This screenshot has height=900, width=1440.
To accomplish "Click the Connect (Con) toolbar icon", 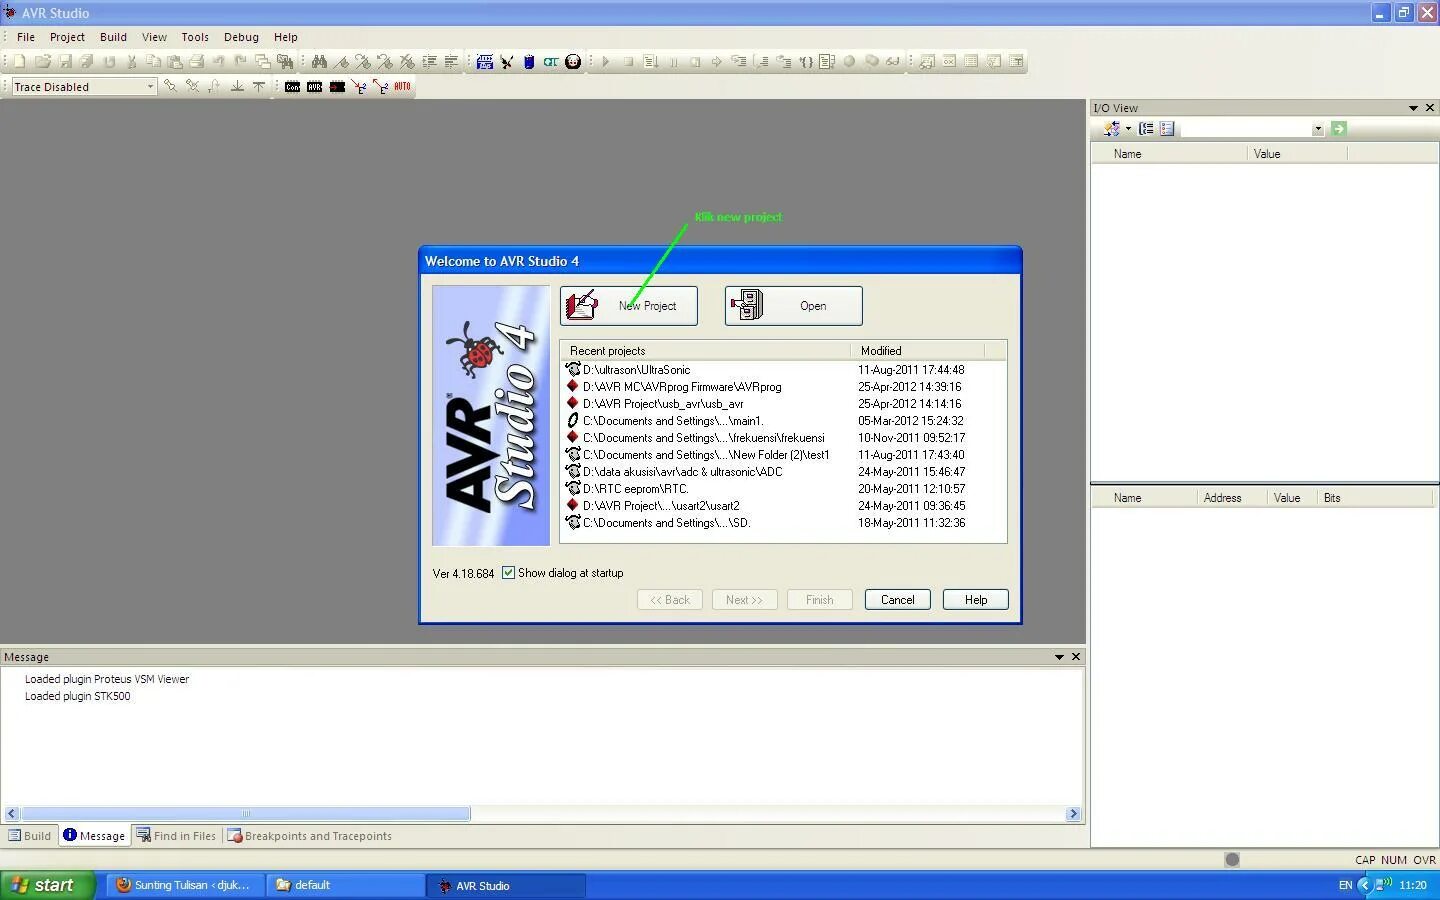I will 292,86.
